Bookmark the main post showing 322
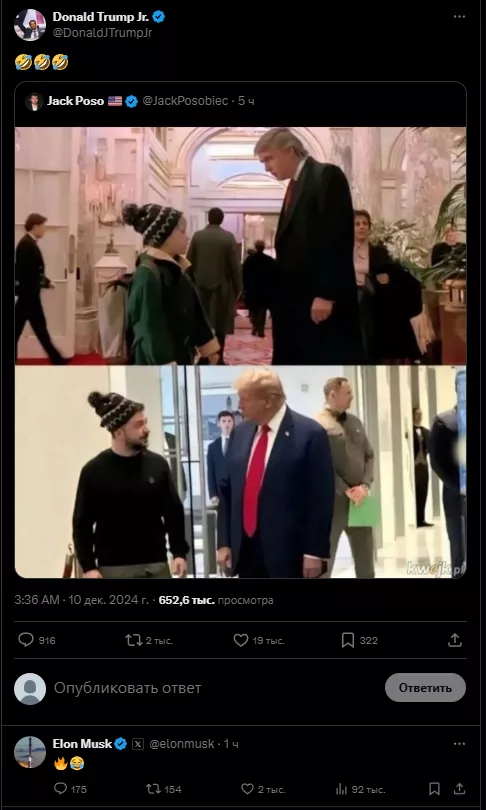The image size is (486, 810). pos(348,640)
